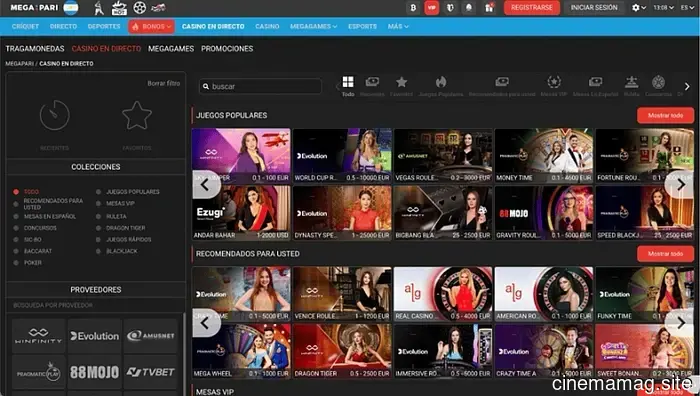Open the gift box icon
The width and height of the screenshot is (700, 396).
489,8
